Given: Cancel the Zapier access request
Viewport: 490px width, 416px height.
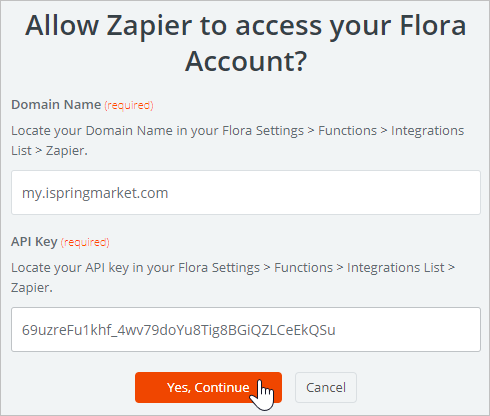Looking at the screenshot, I should click(326, 387).
